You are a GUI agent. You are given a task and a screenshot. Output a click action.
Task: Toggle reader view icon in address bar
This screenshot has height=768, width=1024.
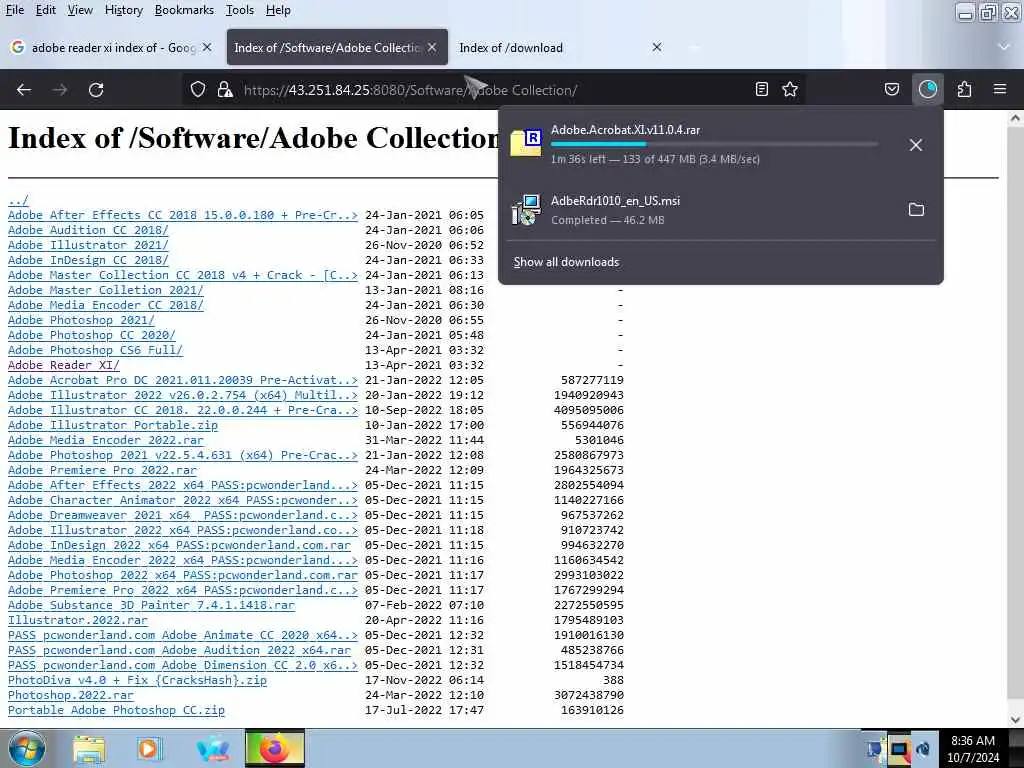761,89
